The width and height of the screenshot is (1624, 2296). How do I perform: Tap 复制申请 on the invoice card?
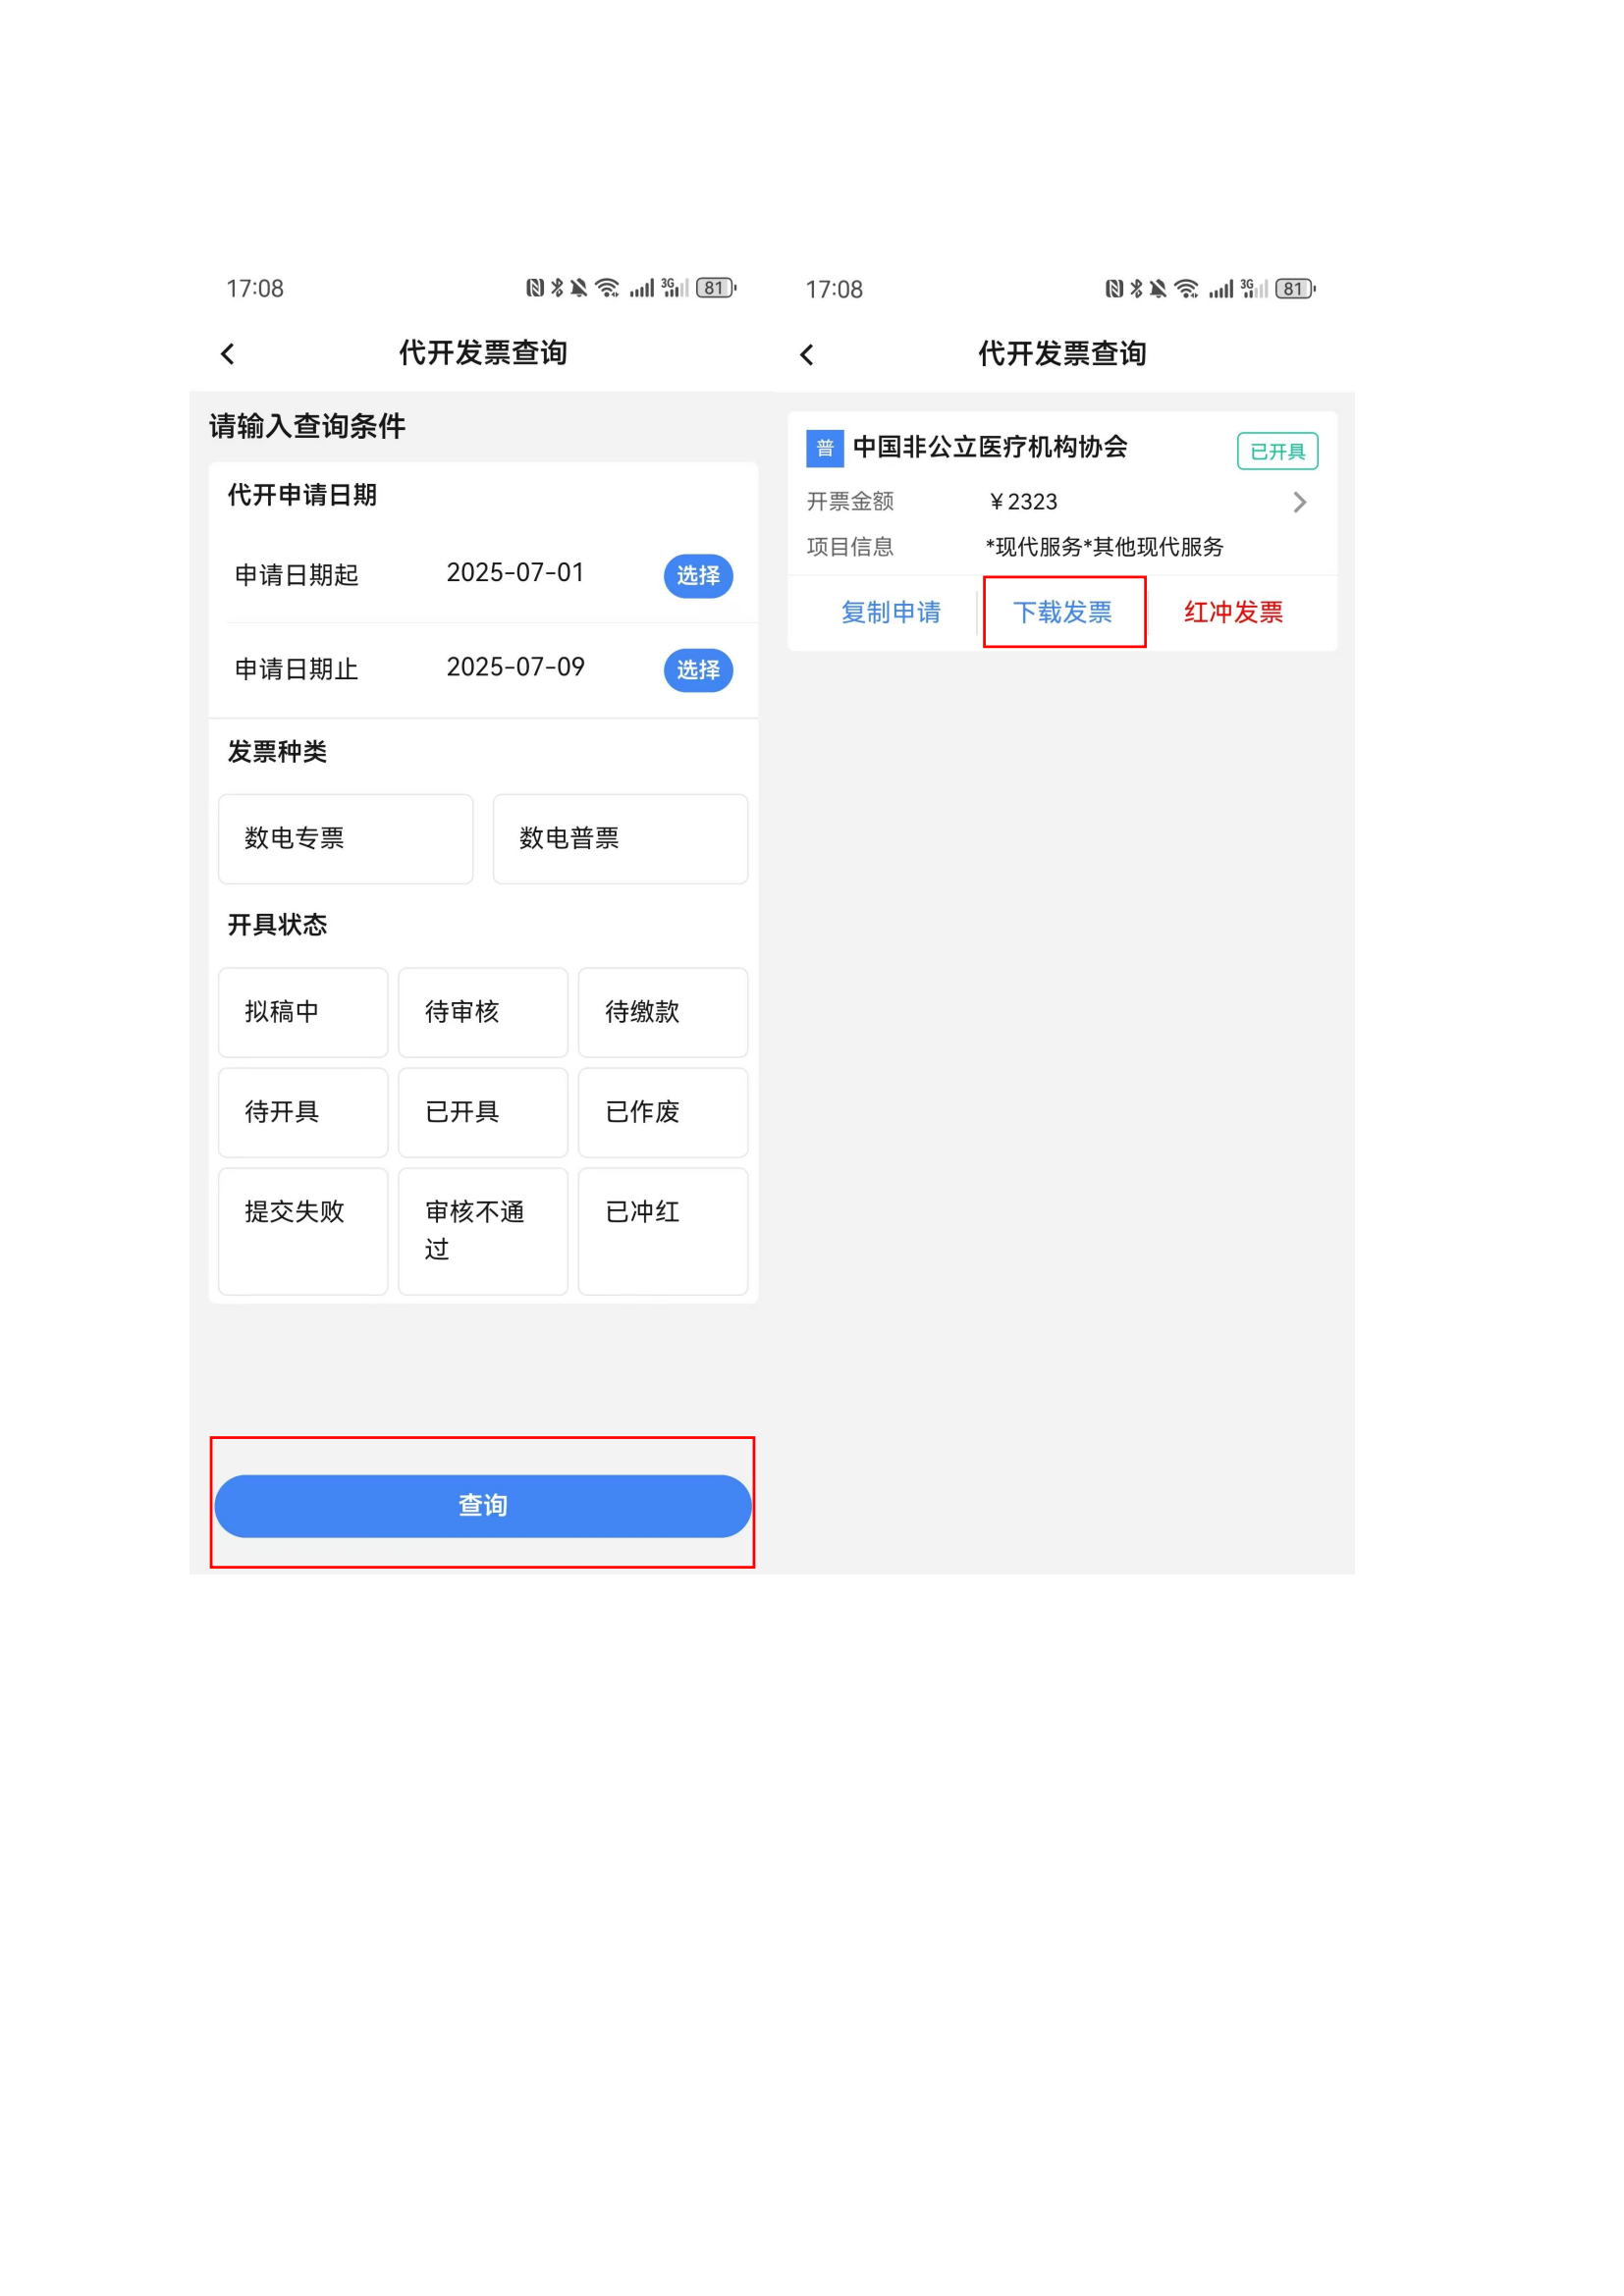890,612
